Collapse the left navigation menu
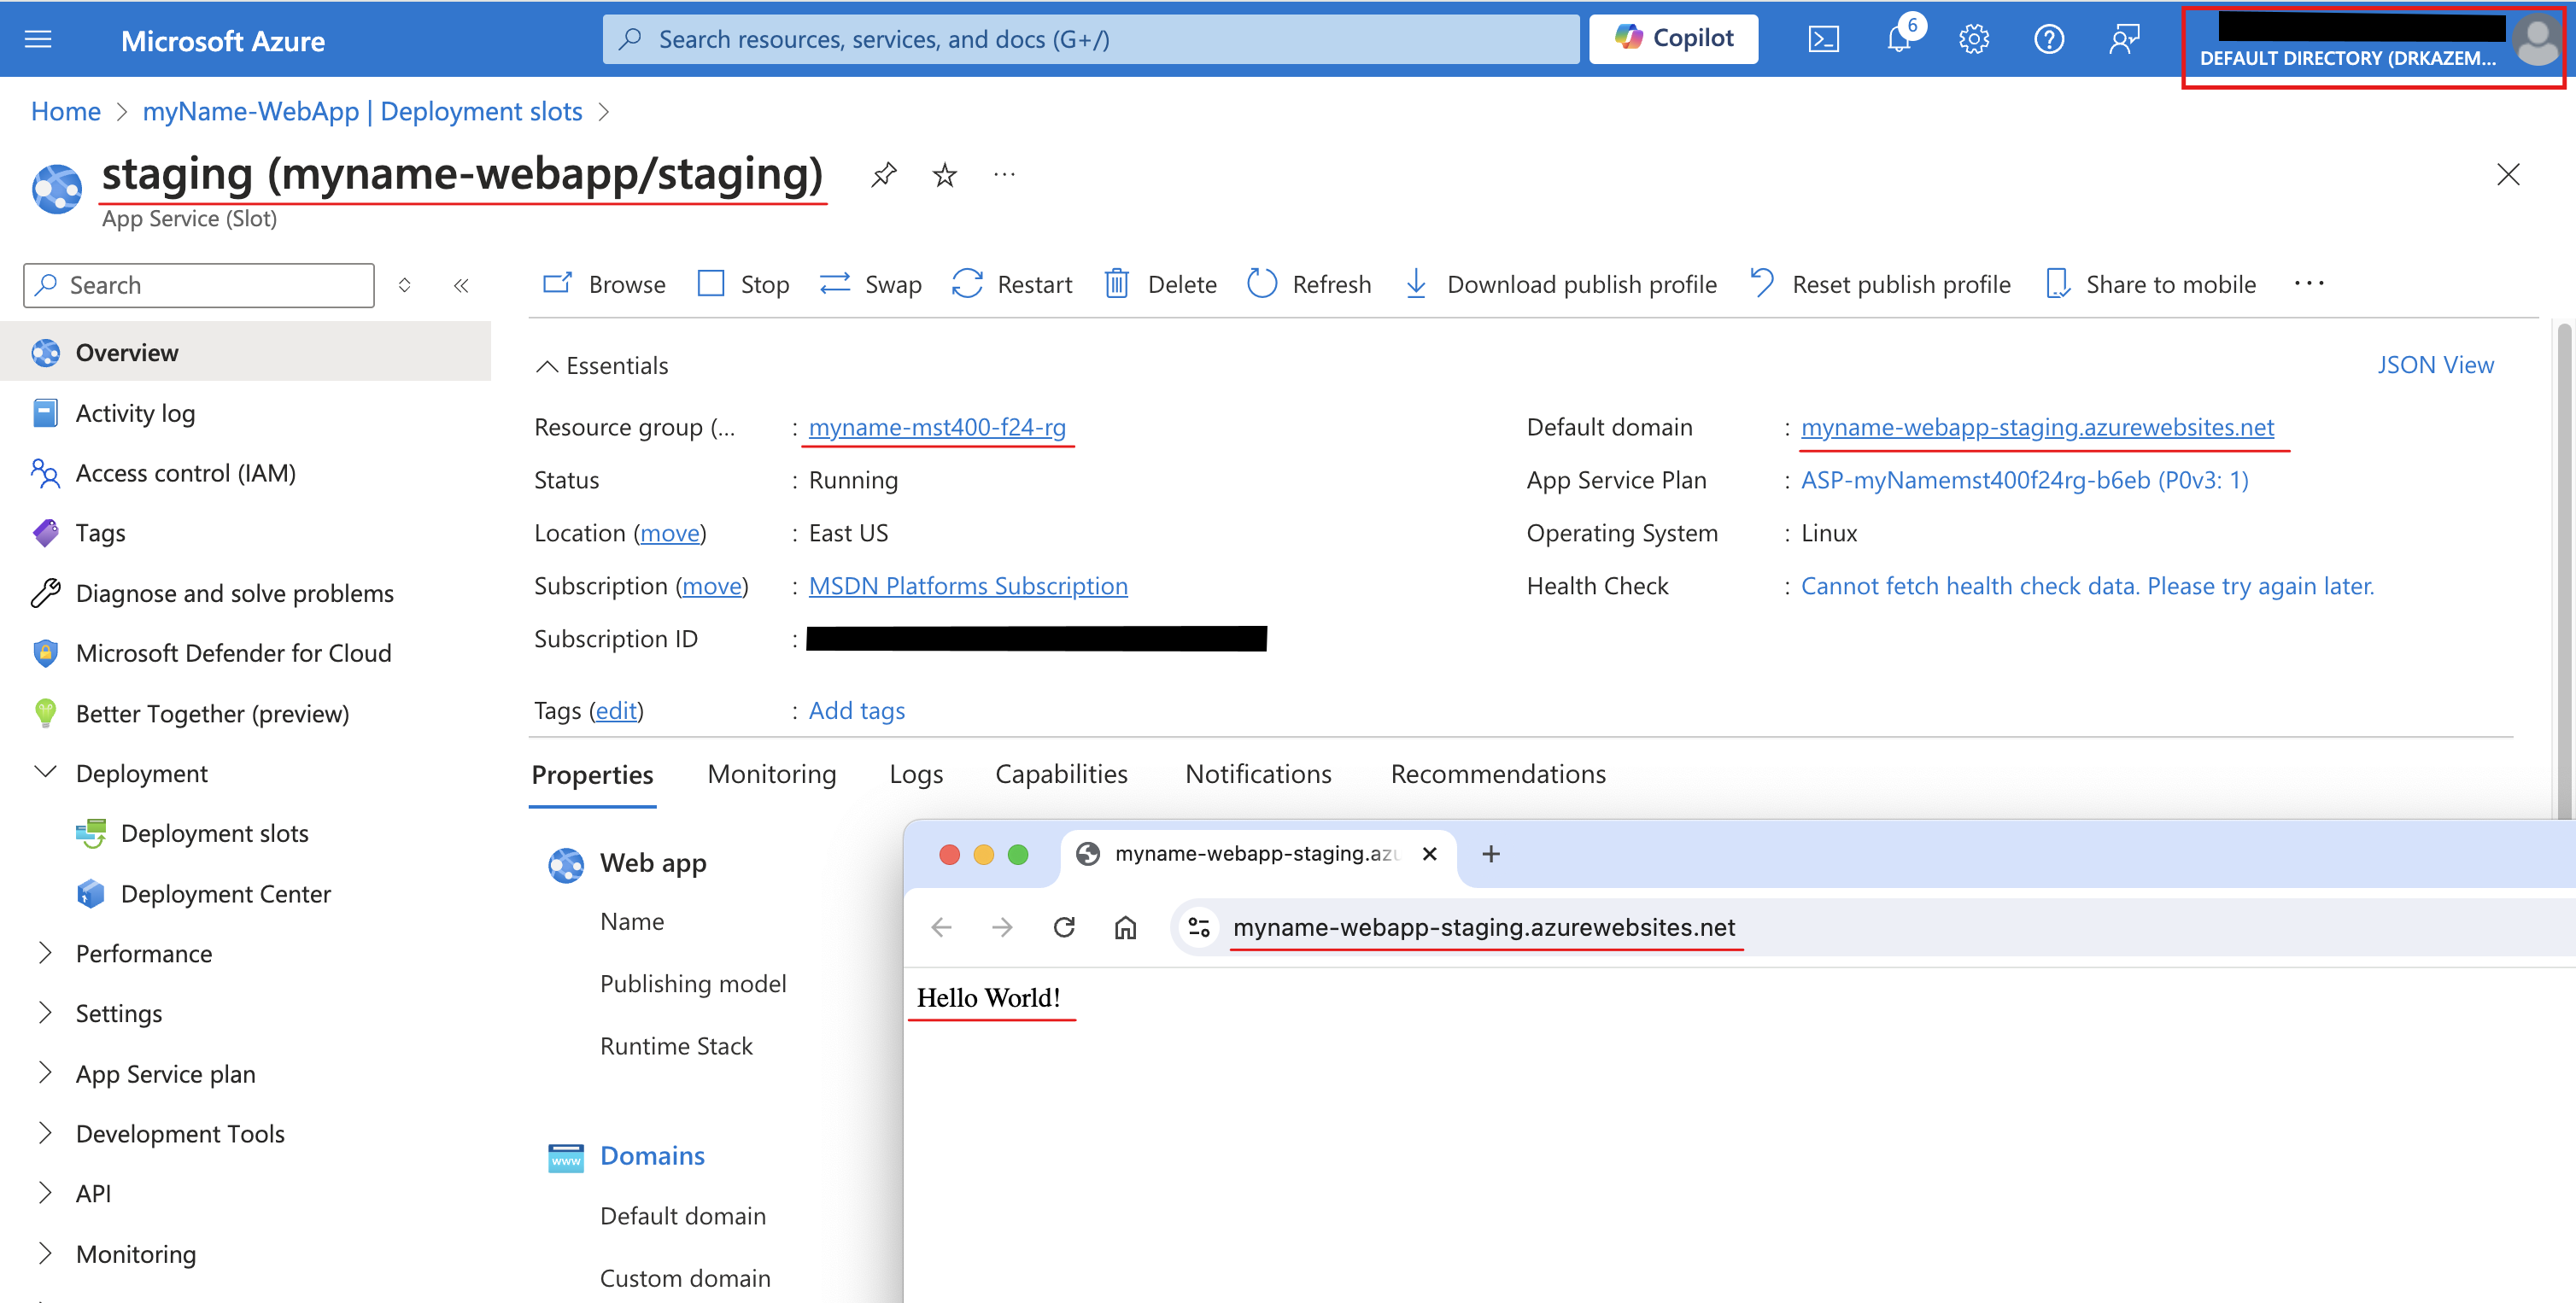The image size is (2576, 1303). pos(461,286)
